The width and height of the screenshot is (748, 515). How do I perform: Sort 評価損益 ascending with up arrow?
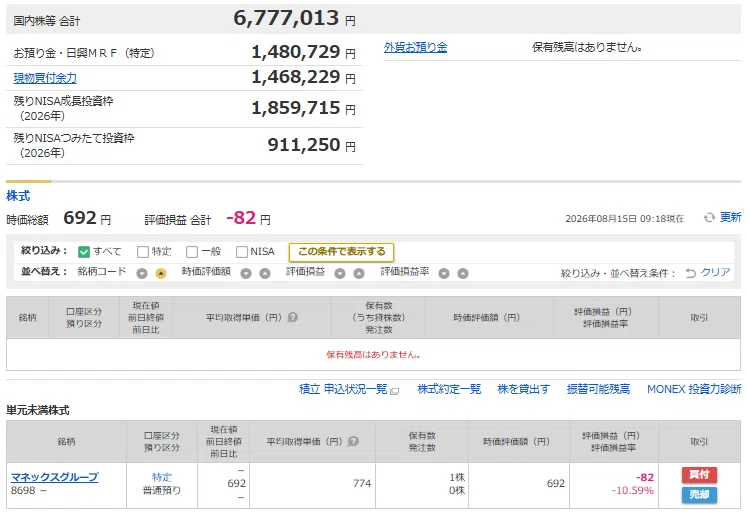coord(359,273)
